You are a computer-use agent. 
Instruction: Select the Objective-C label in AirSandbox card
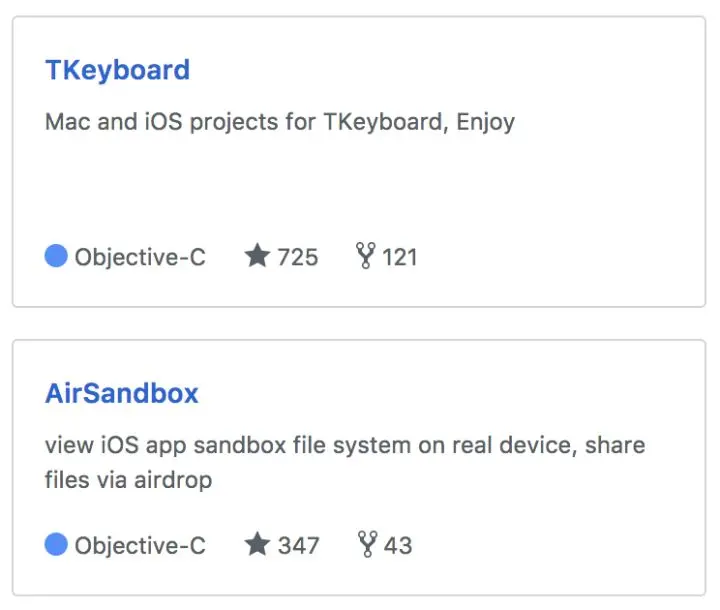pos(140,546)
